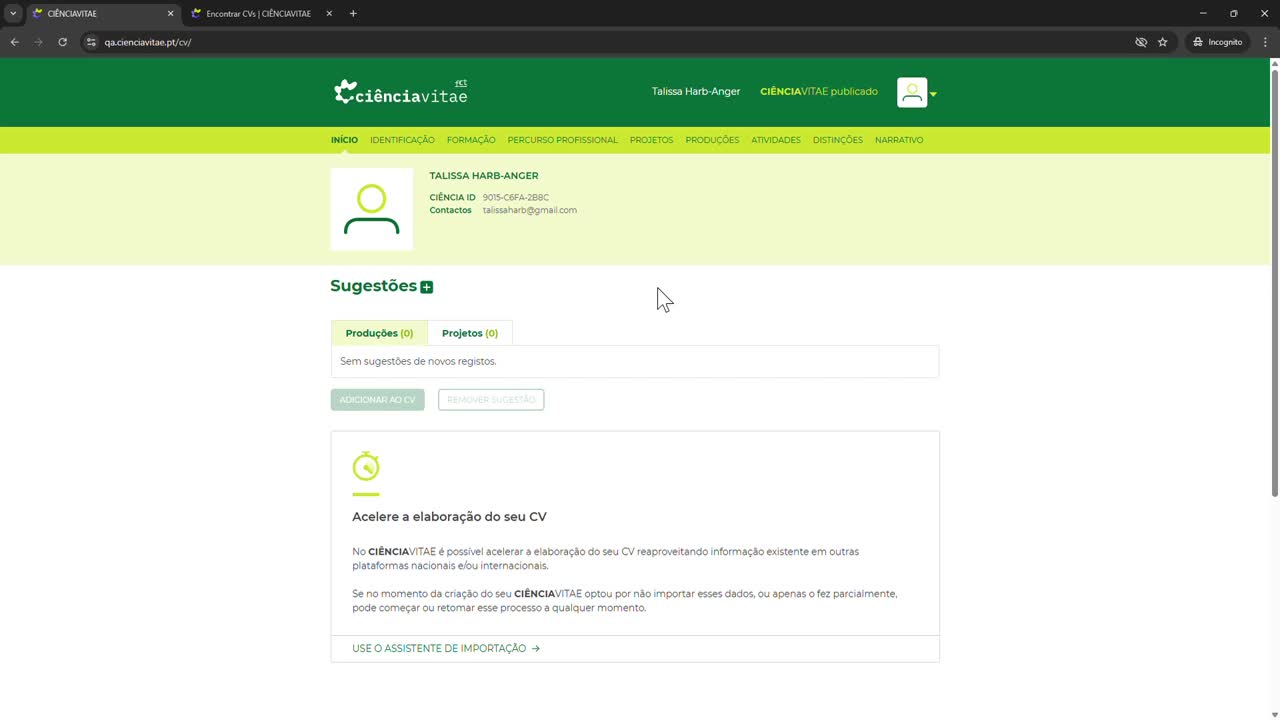
Task: Click the green stopwatch icon above Acelere section
Action: coord(365,466)
